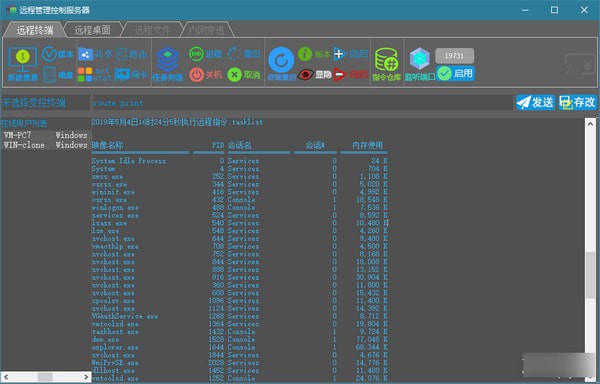Click the 共享 share icon
The width and height of the screenshot is (600, 384).
pyautogui.click(x=85, y=54)
